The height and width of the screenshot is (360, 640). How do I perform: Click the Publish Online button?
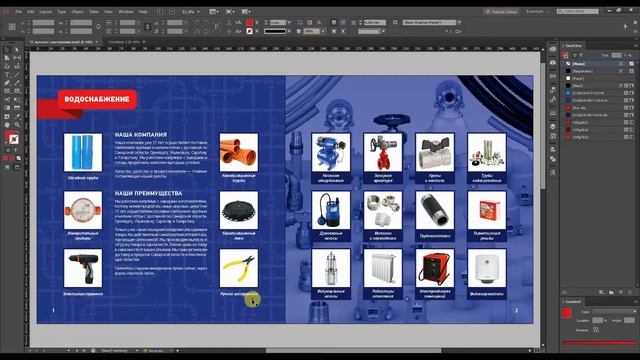pyautogui.click(x=501, y=11)
